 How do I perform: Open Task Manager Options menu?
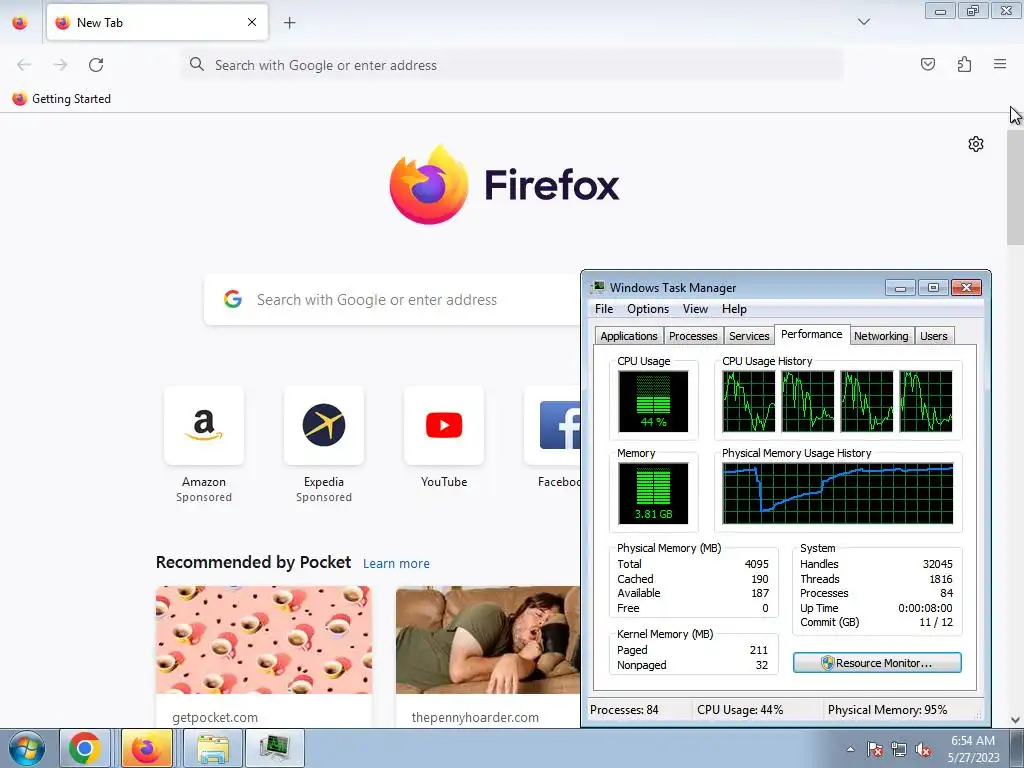[648, 309]
